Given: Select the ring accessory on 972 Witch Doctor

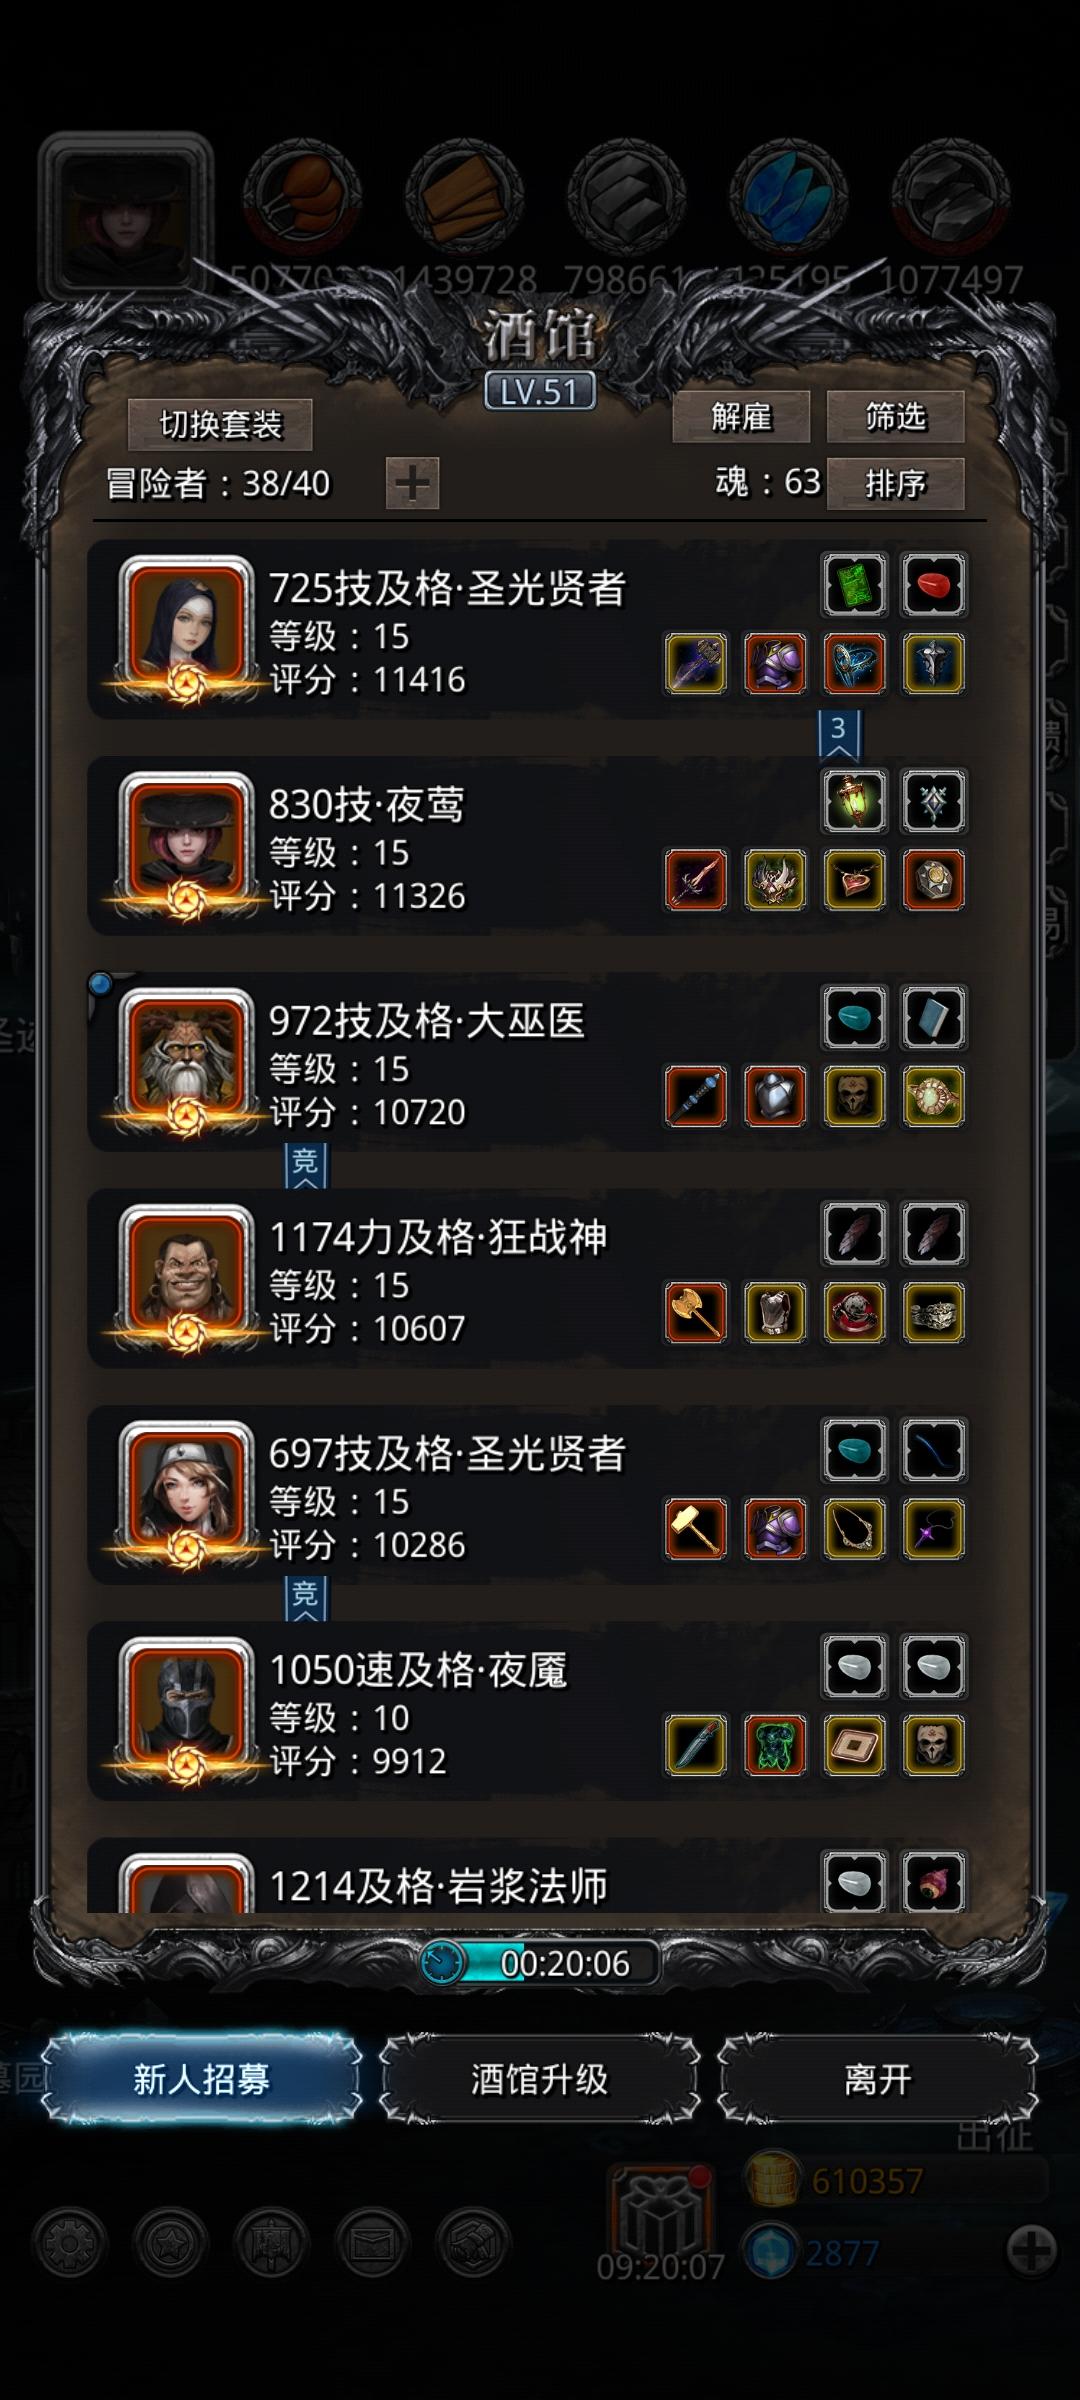Looking at the screenshot, I should (933, 1097).
